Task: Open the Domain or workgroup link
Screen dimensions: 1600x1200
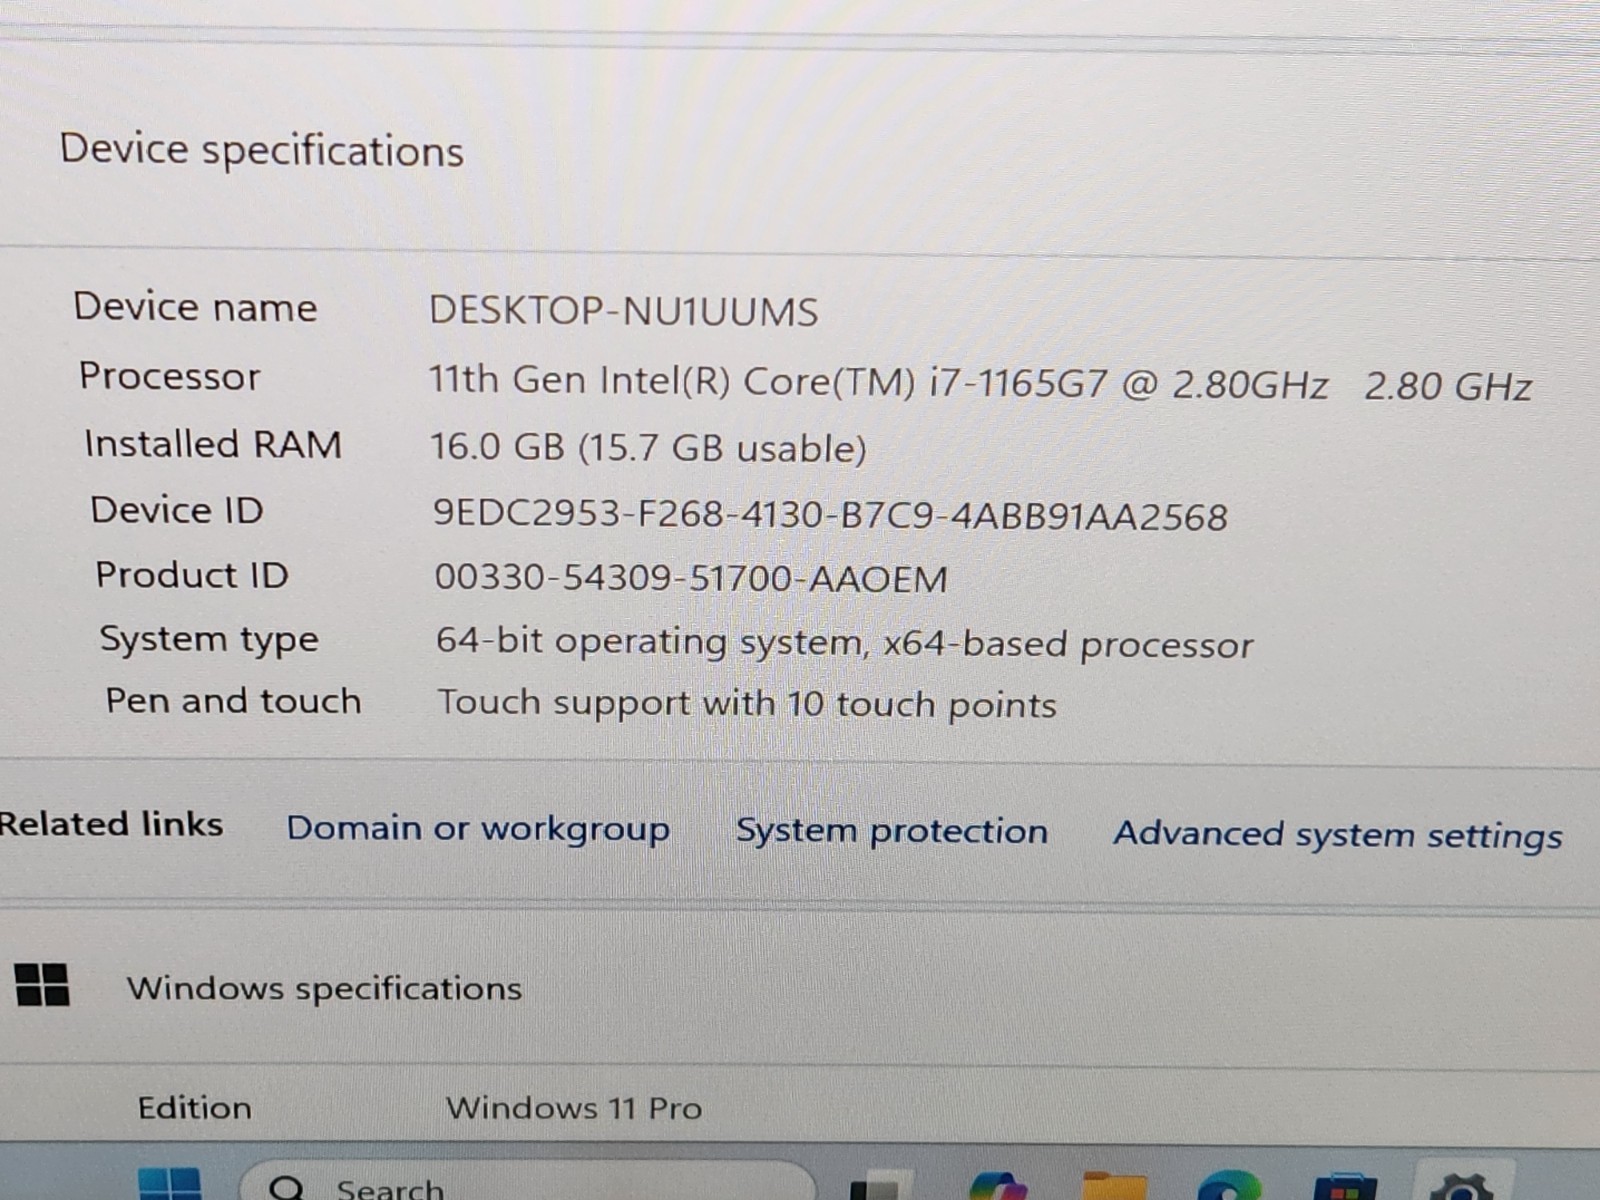Action: pos(478,830)
